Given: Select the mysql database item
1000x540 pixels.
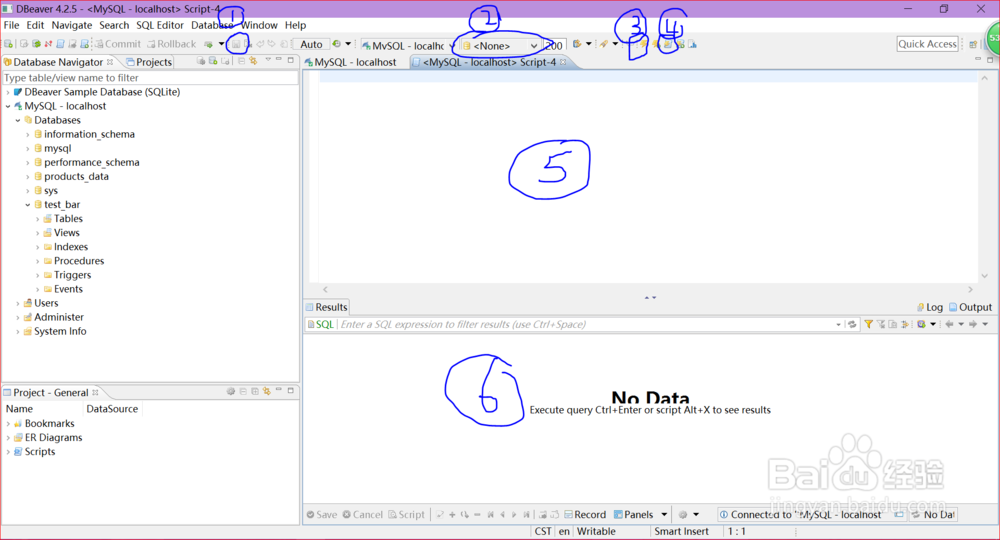Looking at the screenshot, I should [x=57, y=148].
